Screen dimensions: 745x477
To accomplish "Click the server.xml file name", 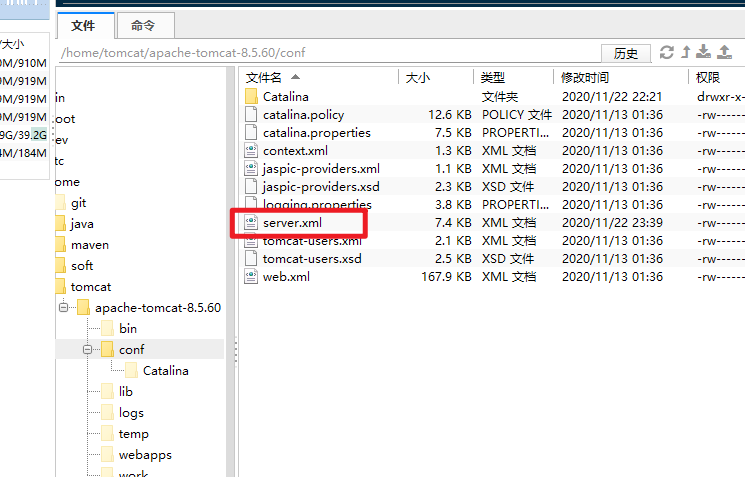I will pos(292,223).
